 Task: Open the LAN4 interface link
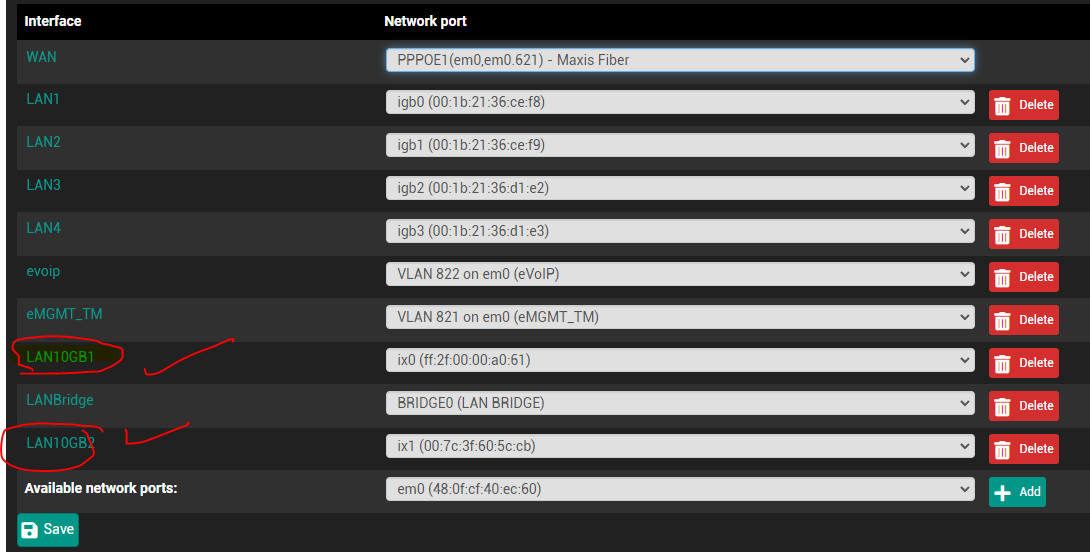coord(43,227)
